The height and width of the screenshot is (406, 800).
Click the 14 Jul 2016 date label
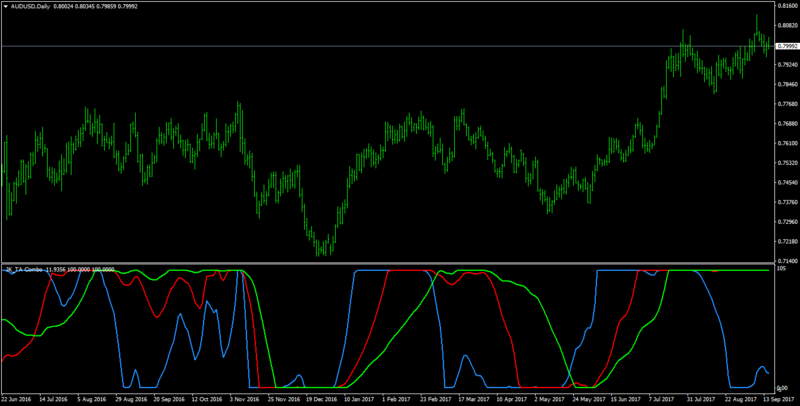click(54, 399)
